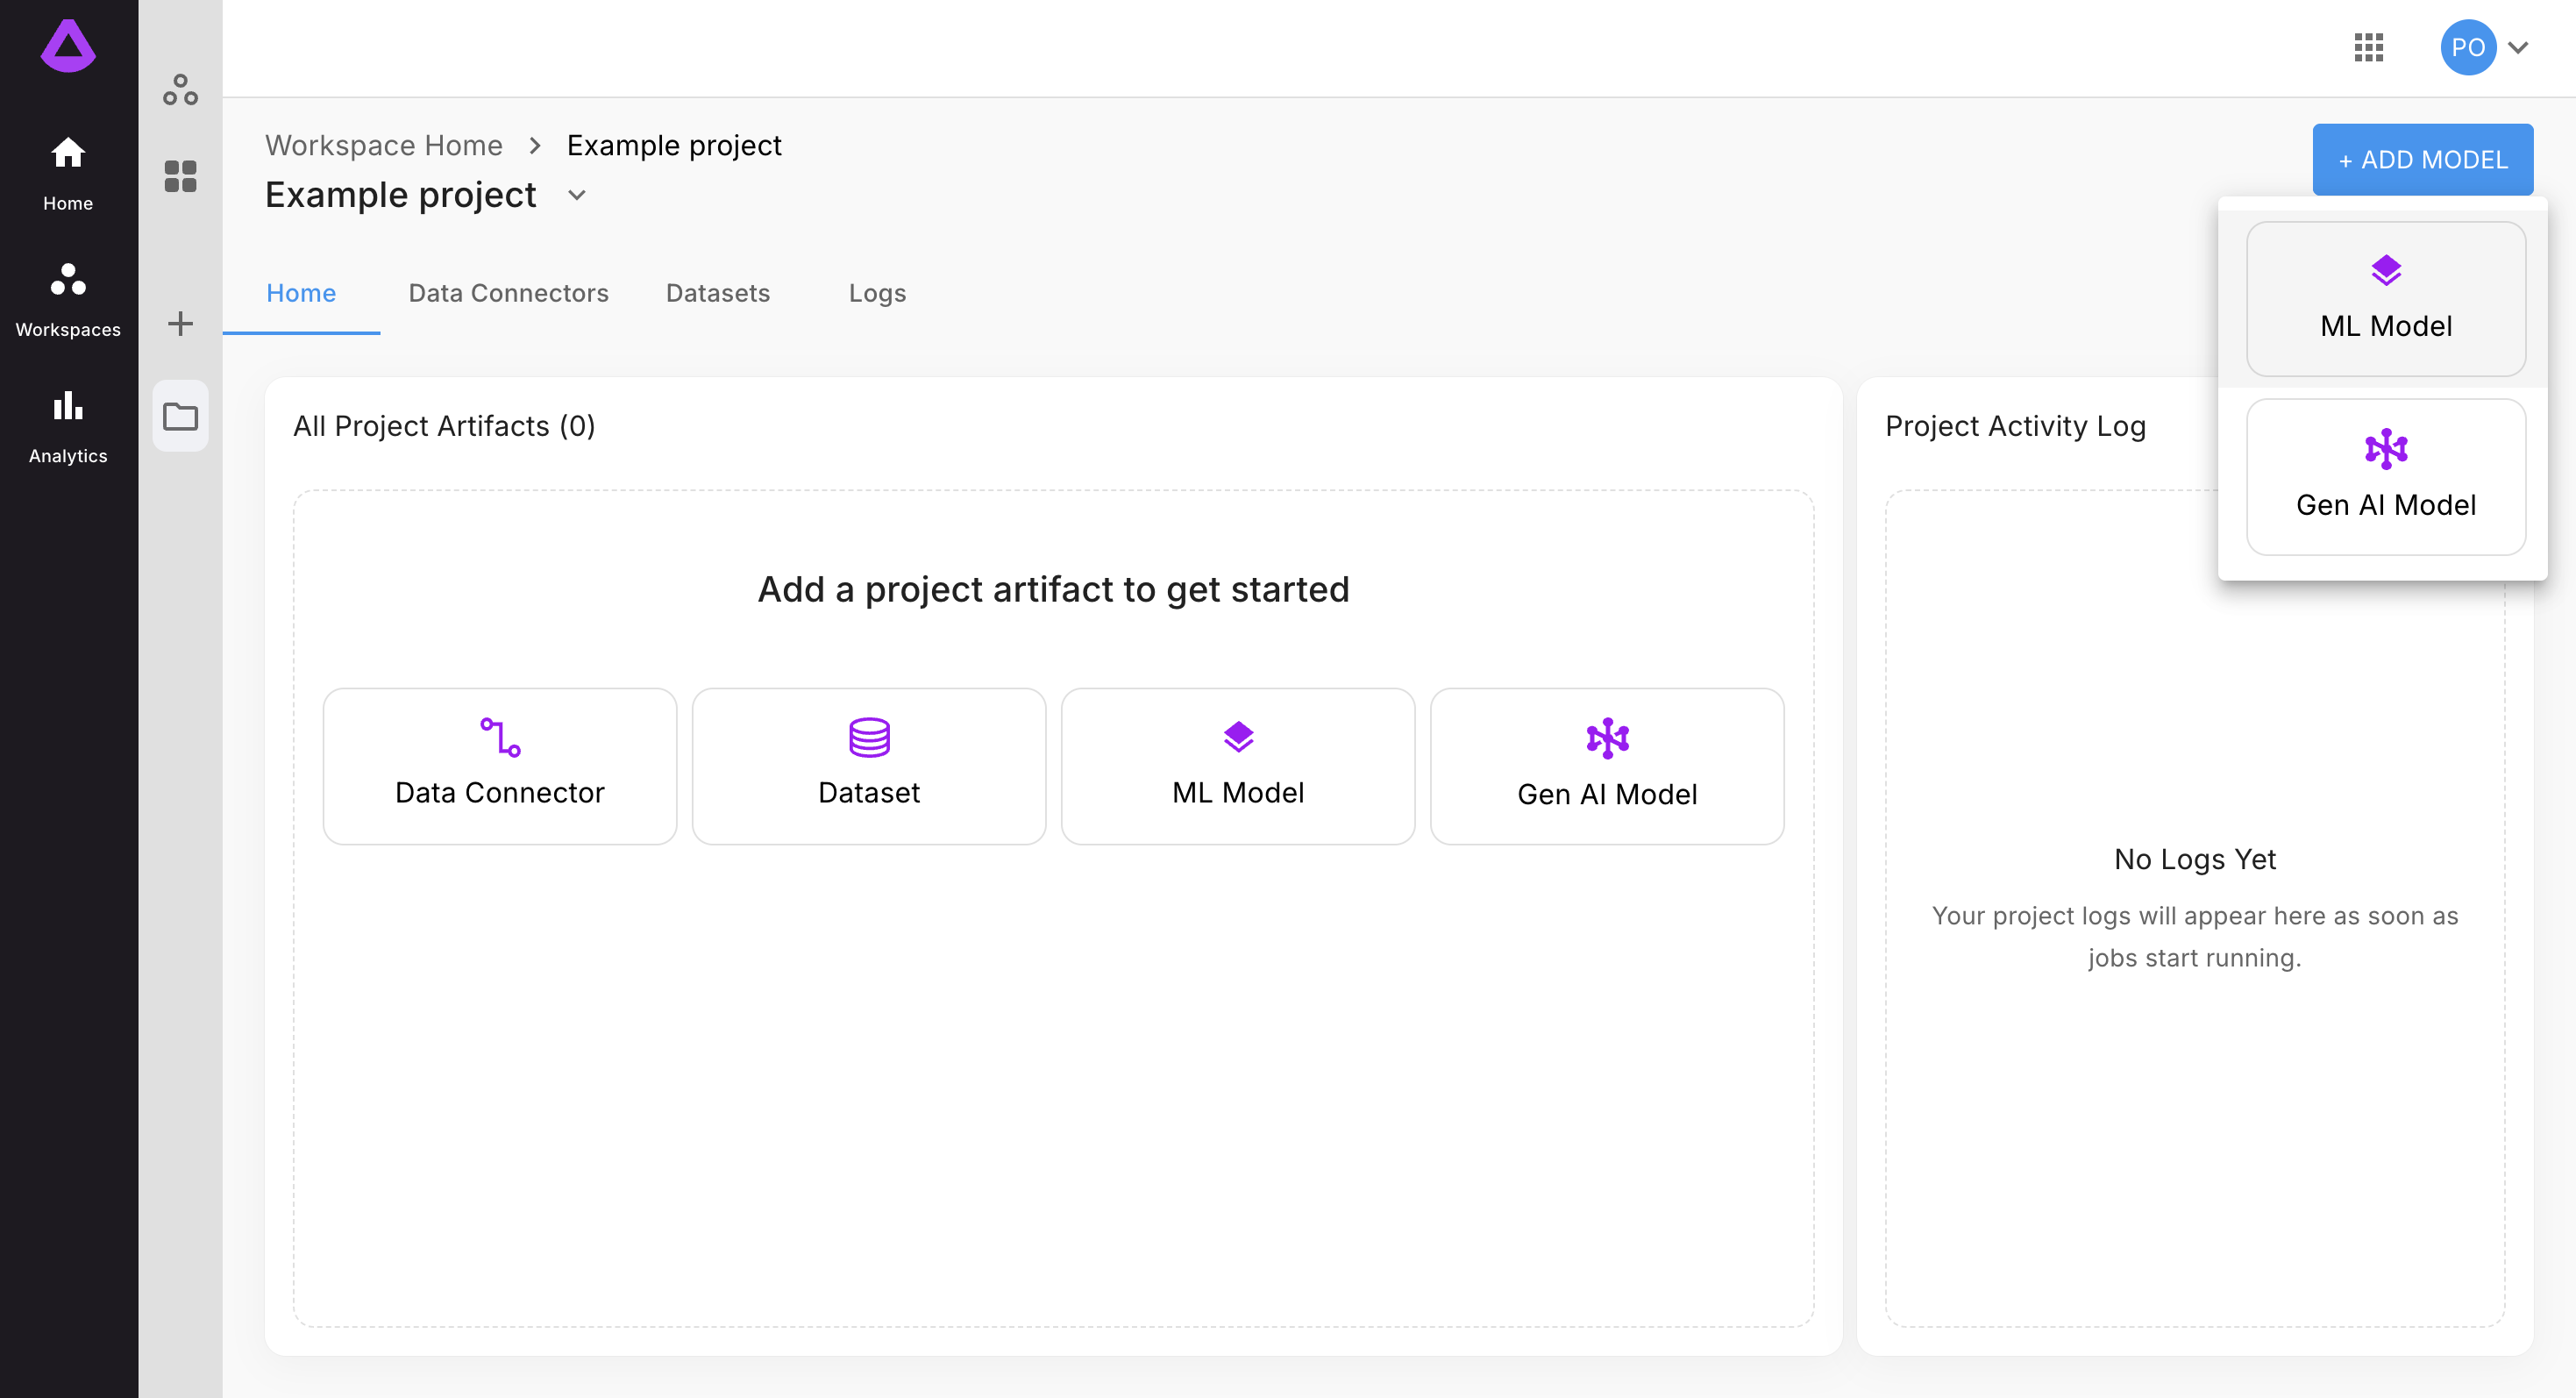This screenshot has width=2576, height=1398.
Task: Switch to the Logs tab
Action: coord(877,293)
